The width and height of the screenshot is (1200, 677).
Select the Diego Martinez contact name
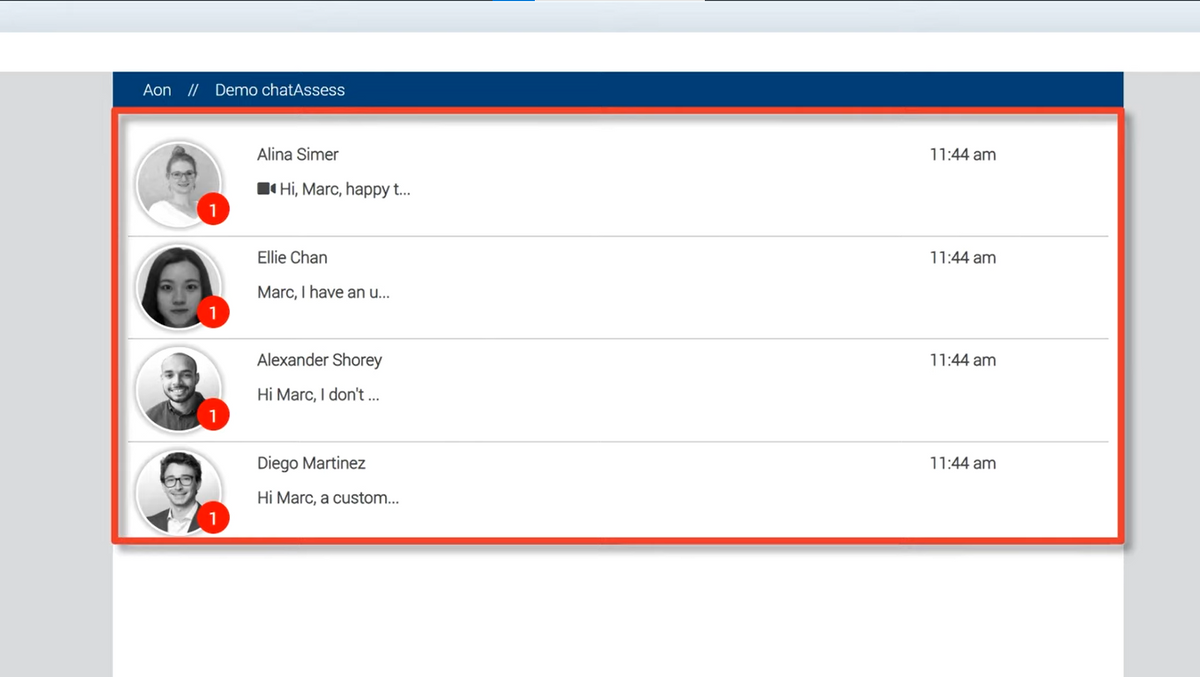311,464
